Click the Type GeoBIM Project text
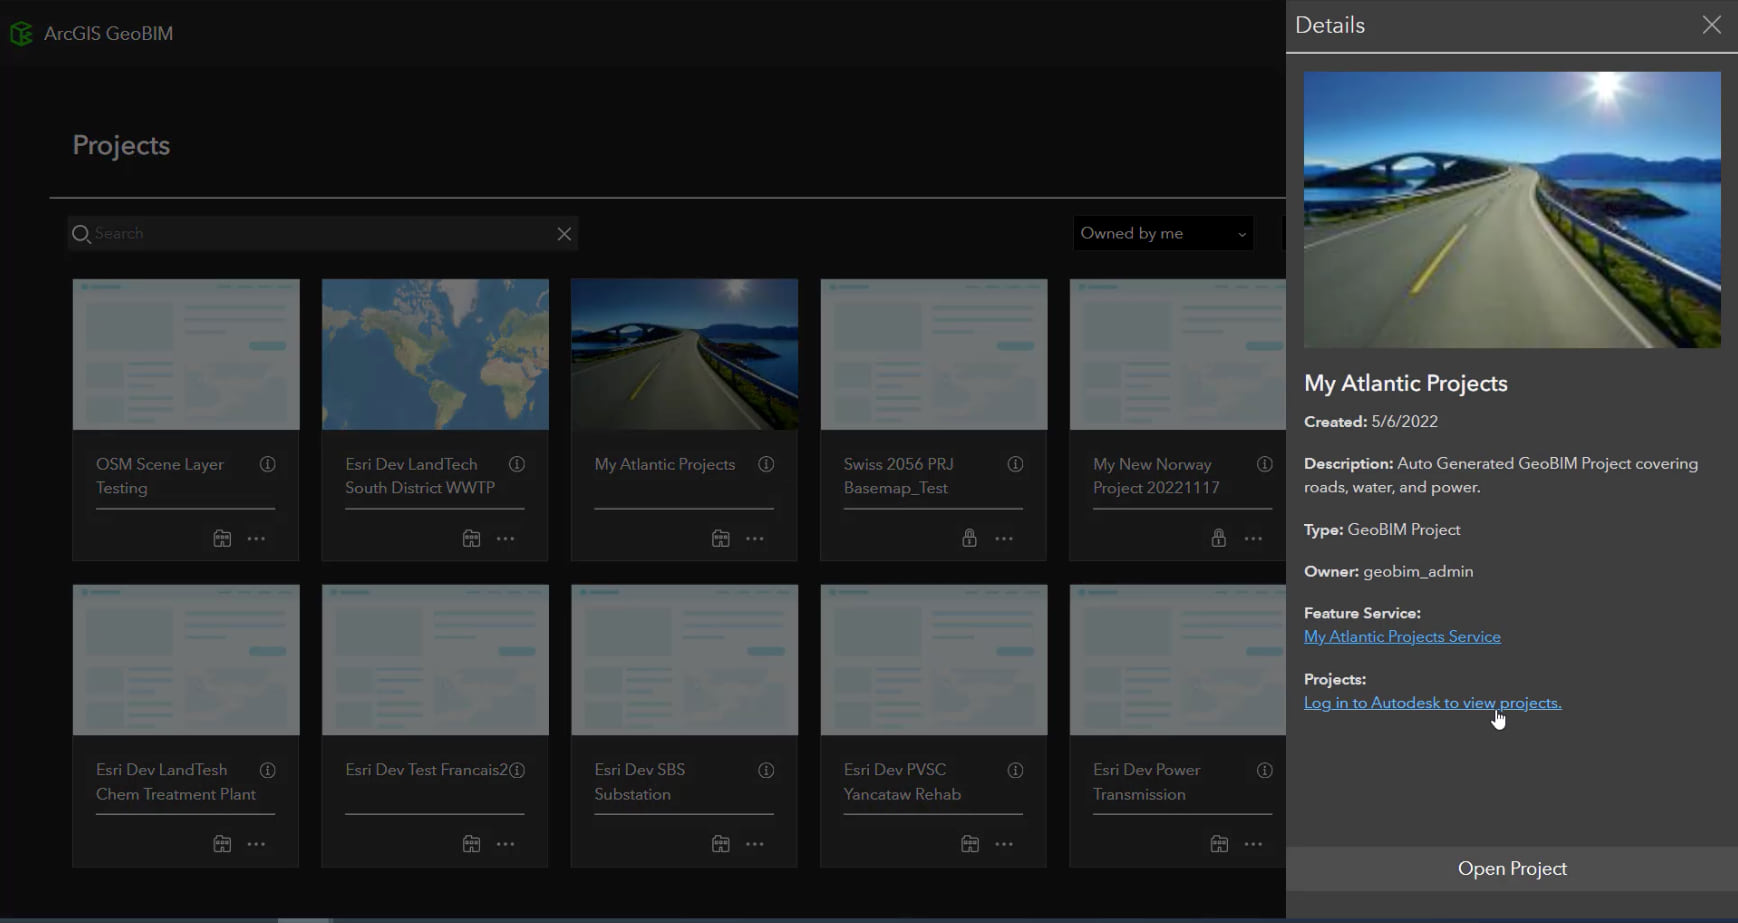The image size is (1738, 923). (x=1382, y=530)
